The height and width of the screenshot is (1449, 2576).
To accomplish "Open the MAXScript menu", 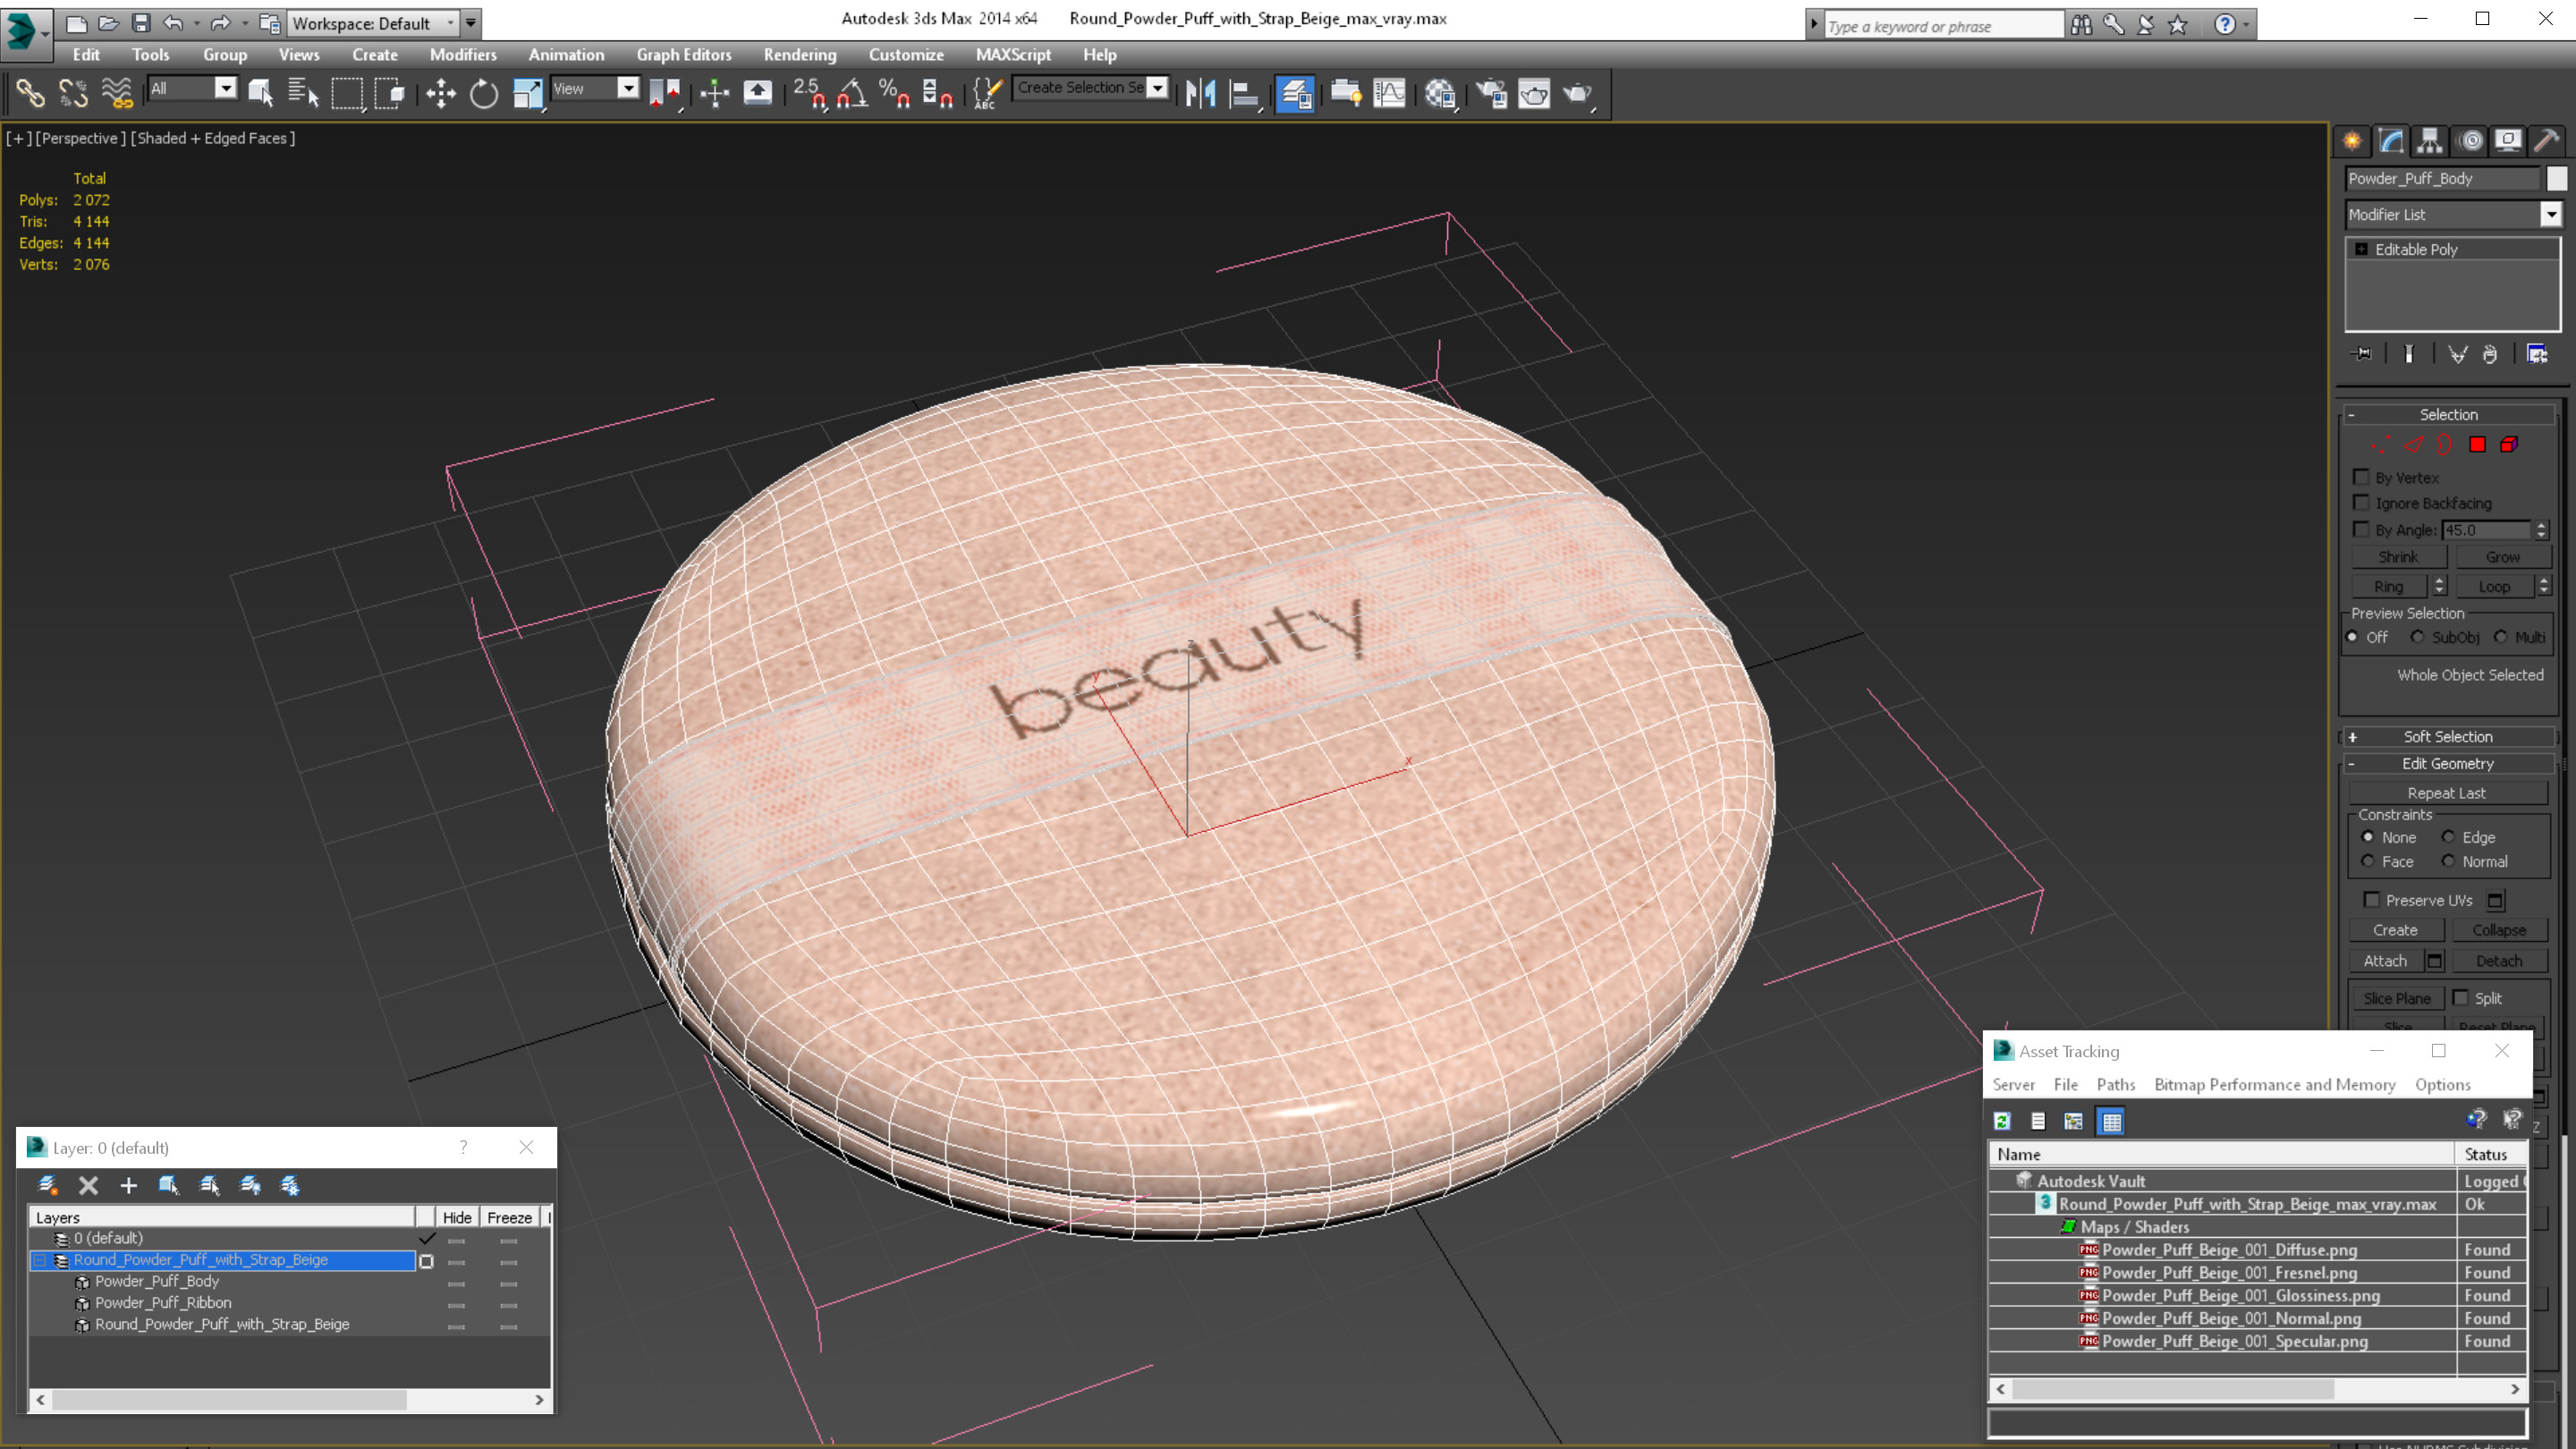I will [1013, 55].
